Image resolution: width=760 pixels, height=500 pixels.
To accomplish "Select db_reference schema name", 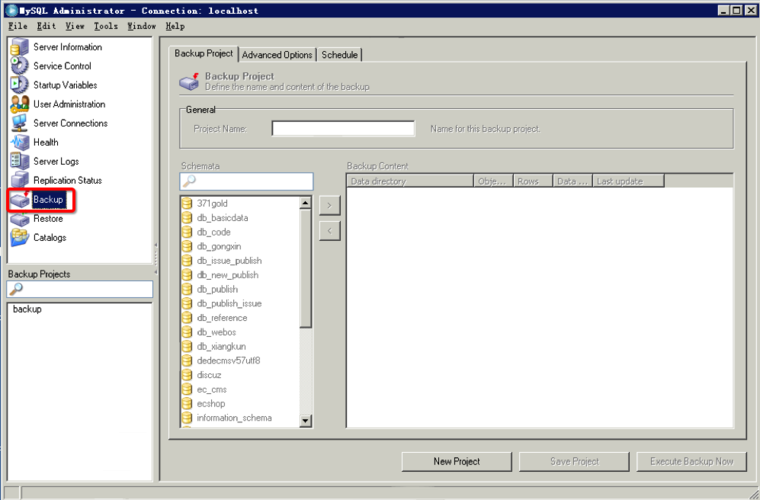I will (222, 318).
